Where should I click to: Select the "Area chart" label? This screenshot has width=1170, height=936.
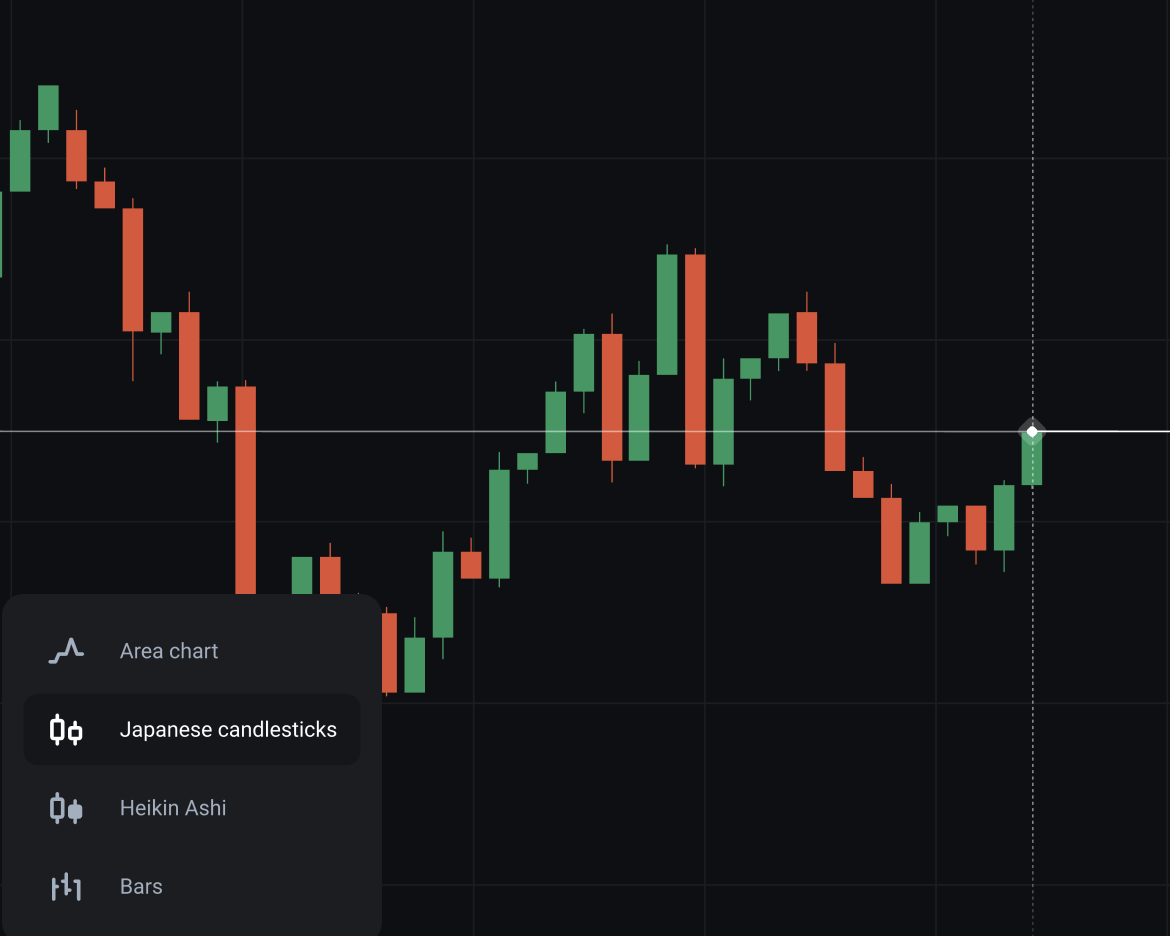click(x=169, y=652)
